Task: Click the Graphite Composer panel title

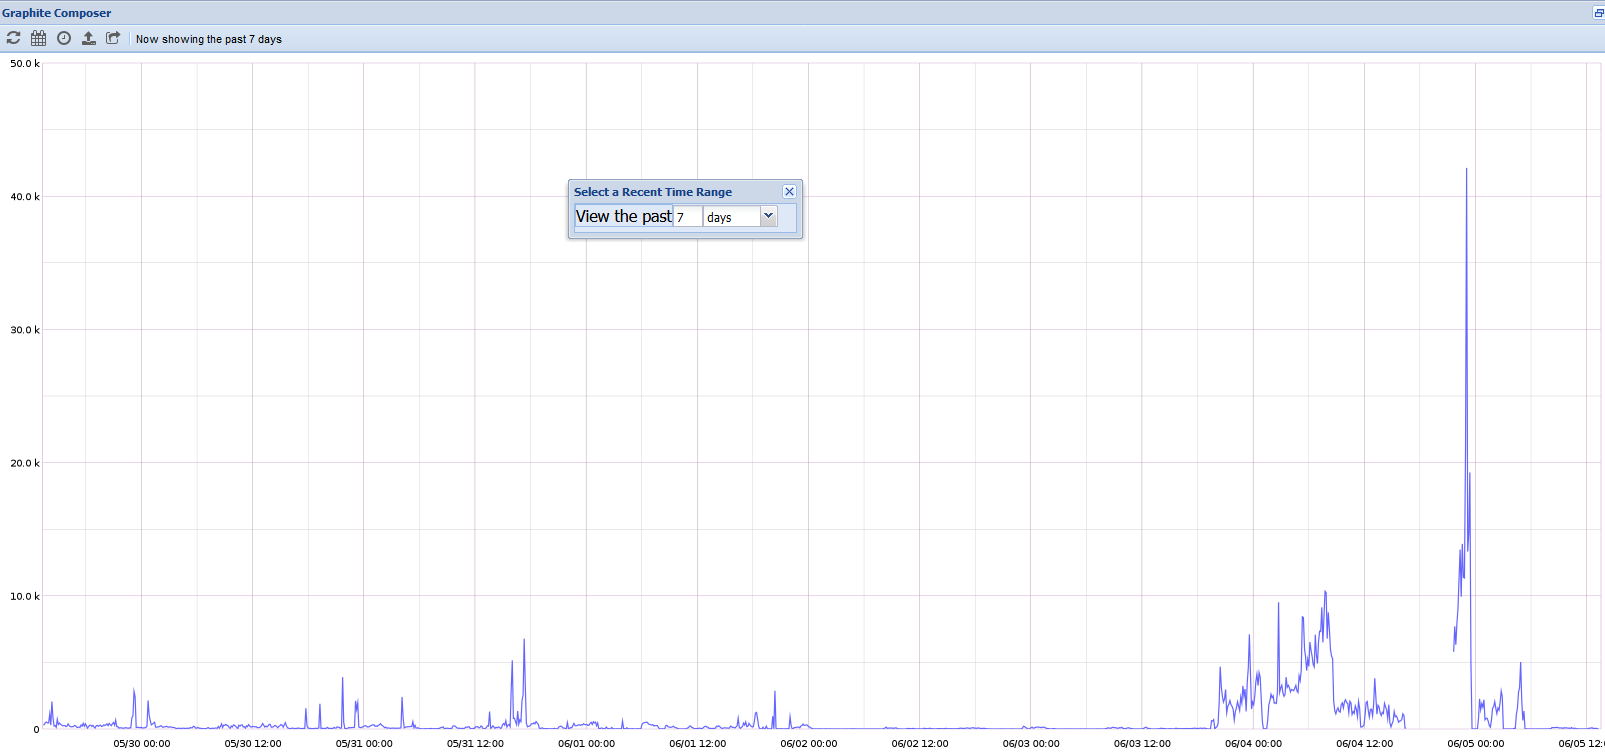Action: click(57, 13)
